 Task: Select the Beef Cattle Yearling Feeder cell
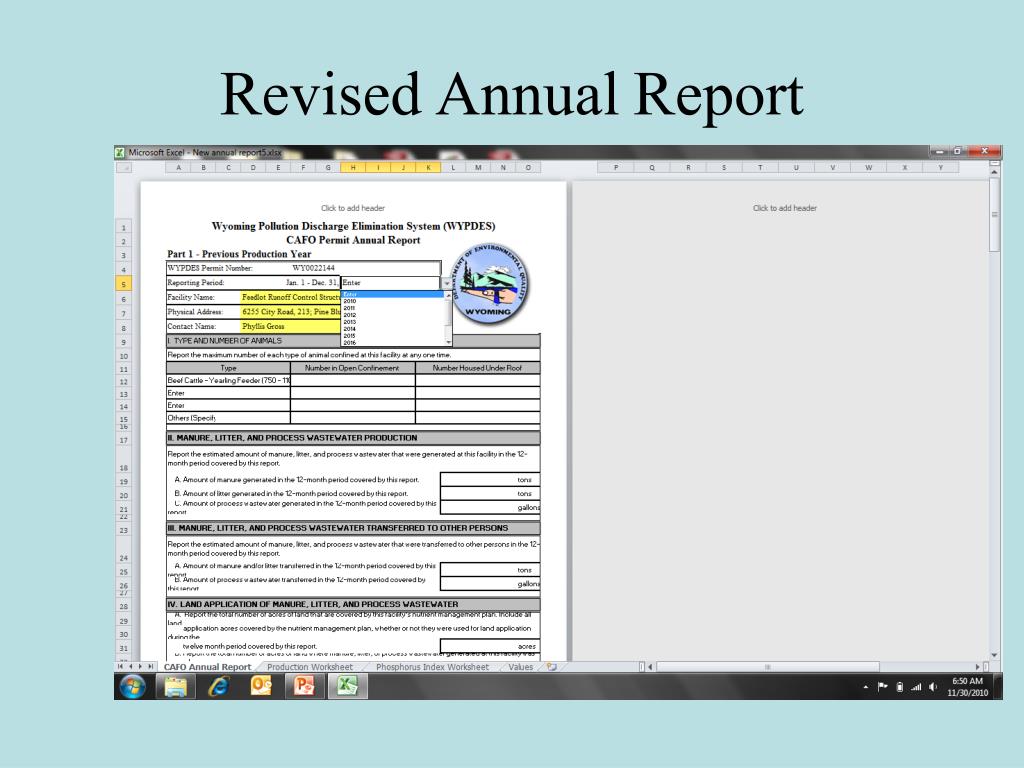coord(228,381)
